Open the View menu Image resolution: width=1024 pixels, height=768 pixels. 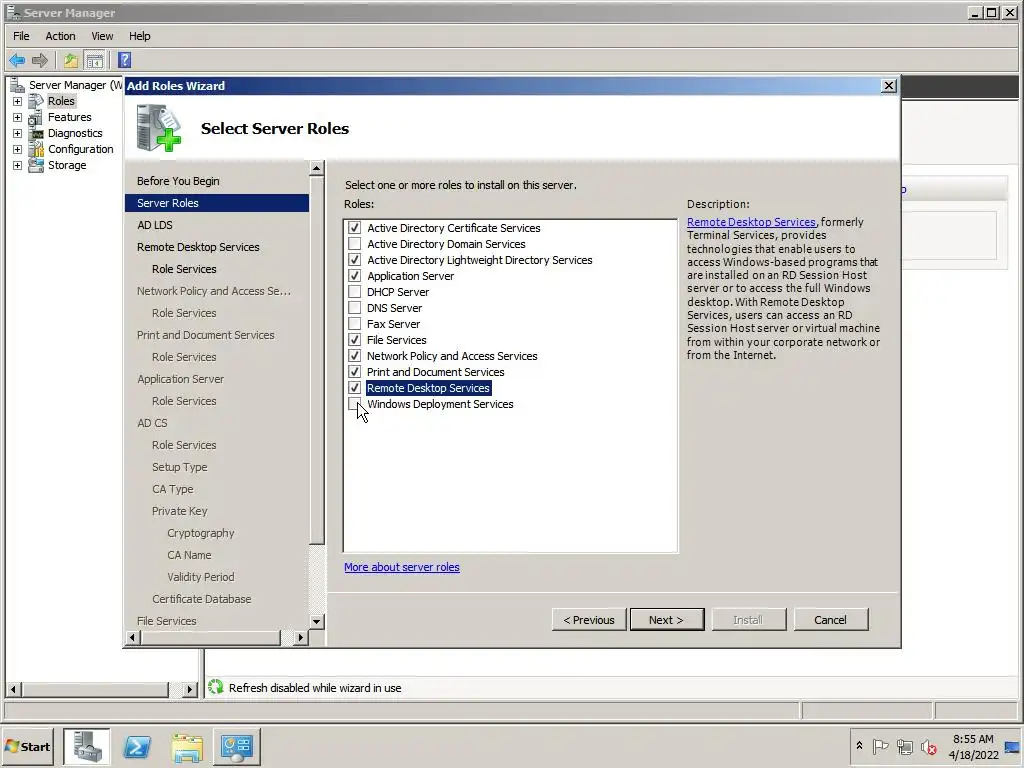(102, 36)
